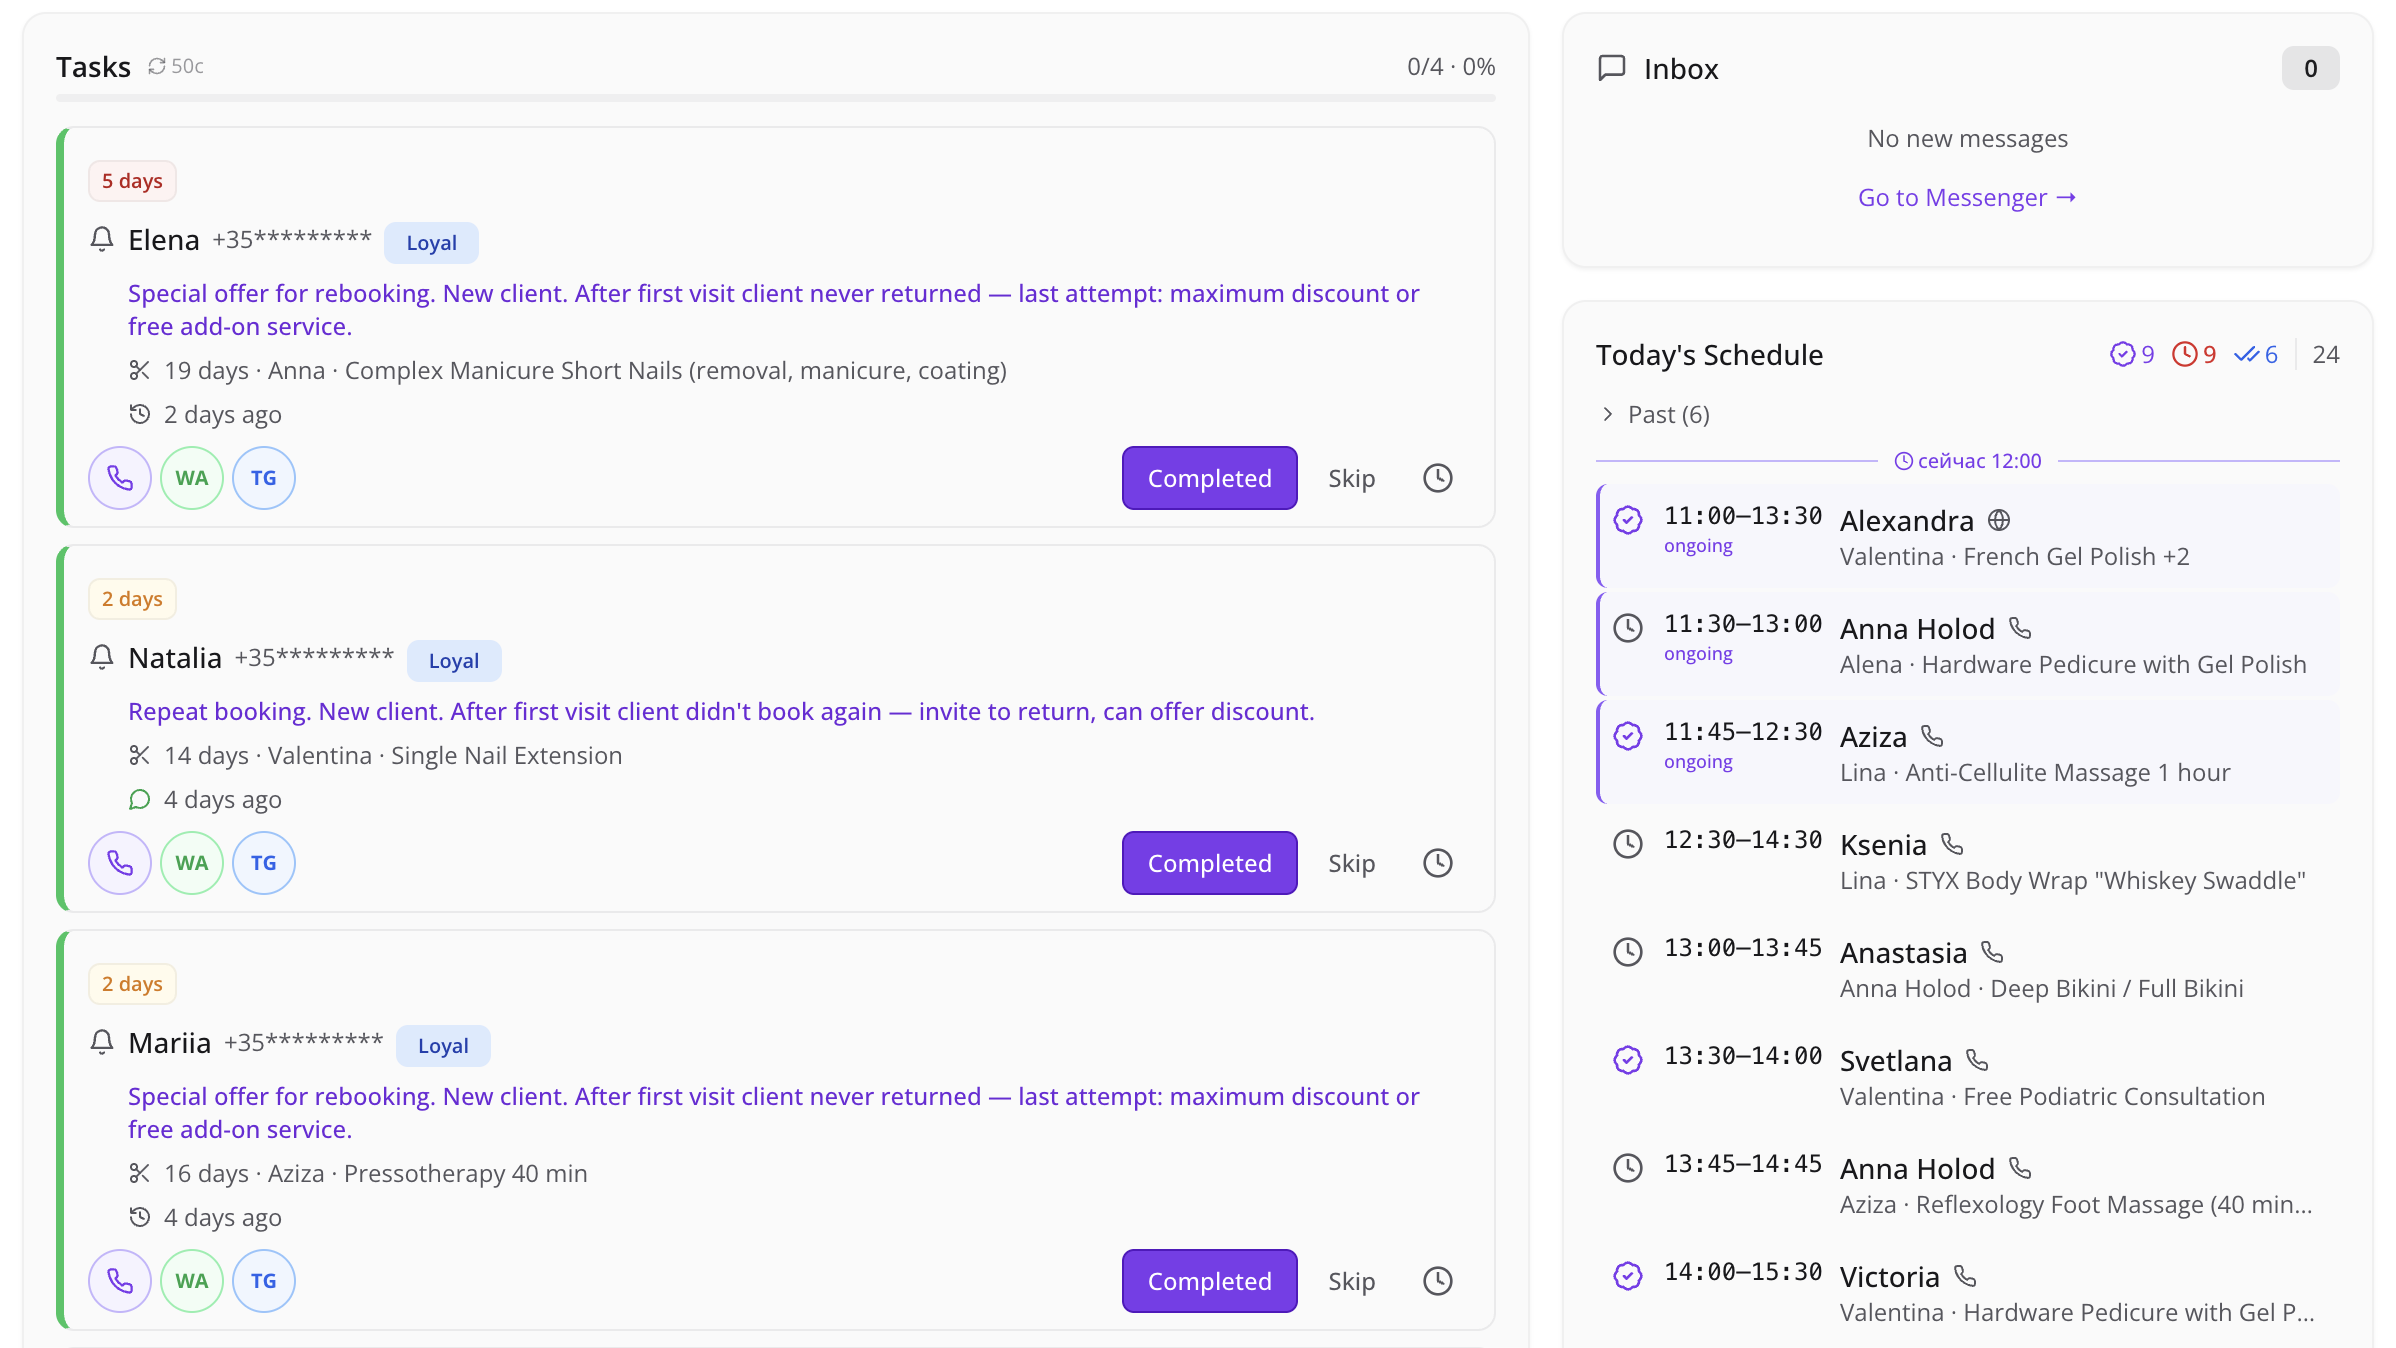Screen dimensions: 2396x1348
Task: Click confirmed status icon for Alexandra
Action: 1628,520
